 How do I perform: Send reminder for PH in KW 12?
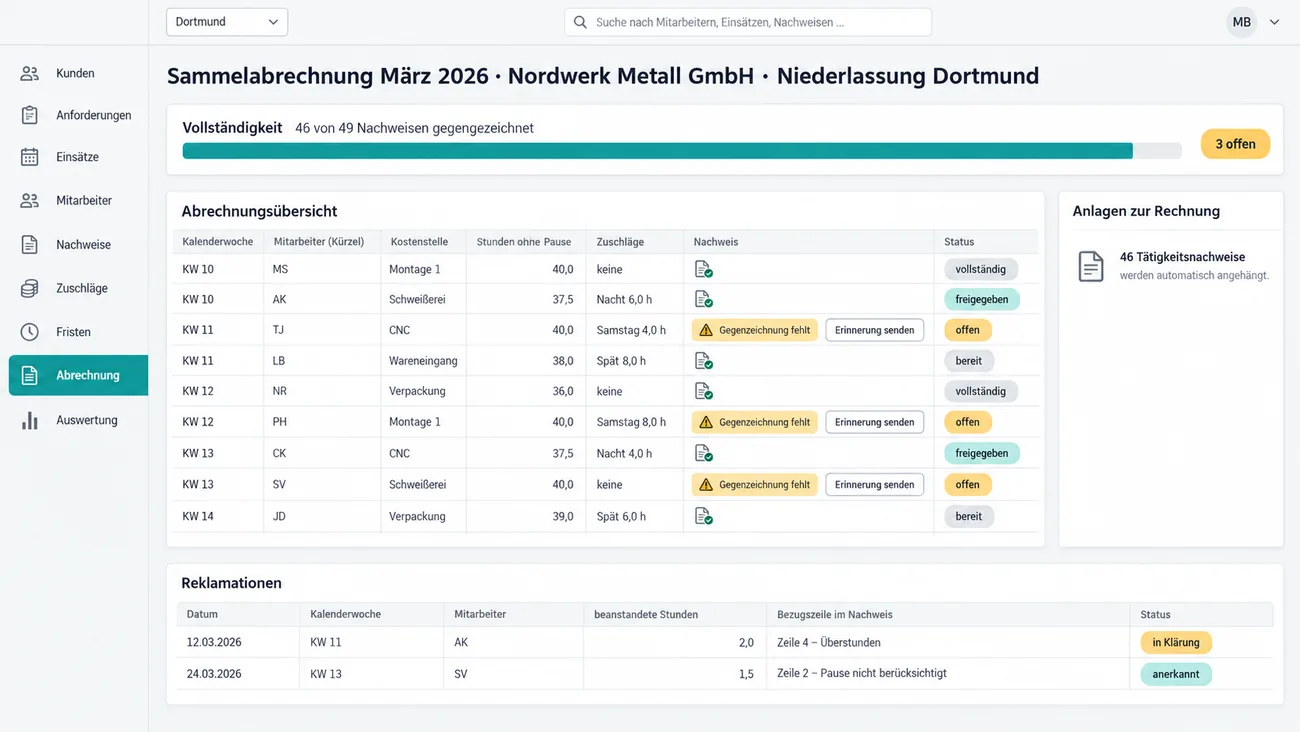[874, 422]
